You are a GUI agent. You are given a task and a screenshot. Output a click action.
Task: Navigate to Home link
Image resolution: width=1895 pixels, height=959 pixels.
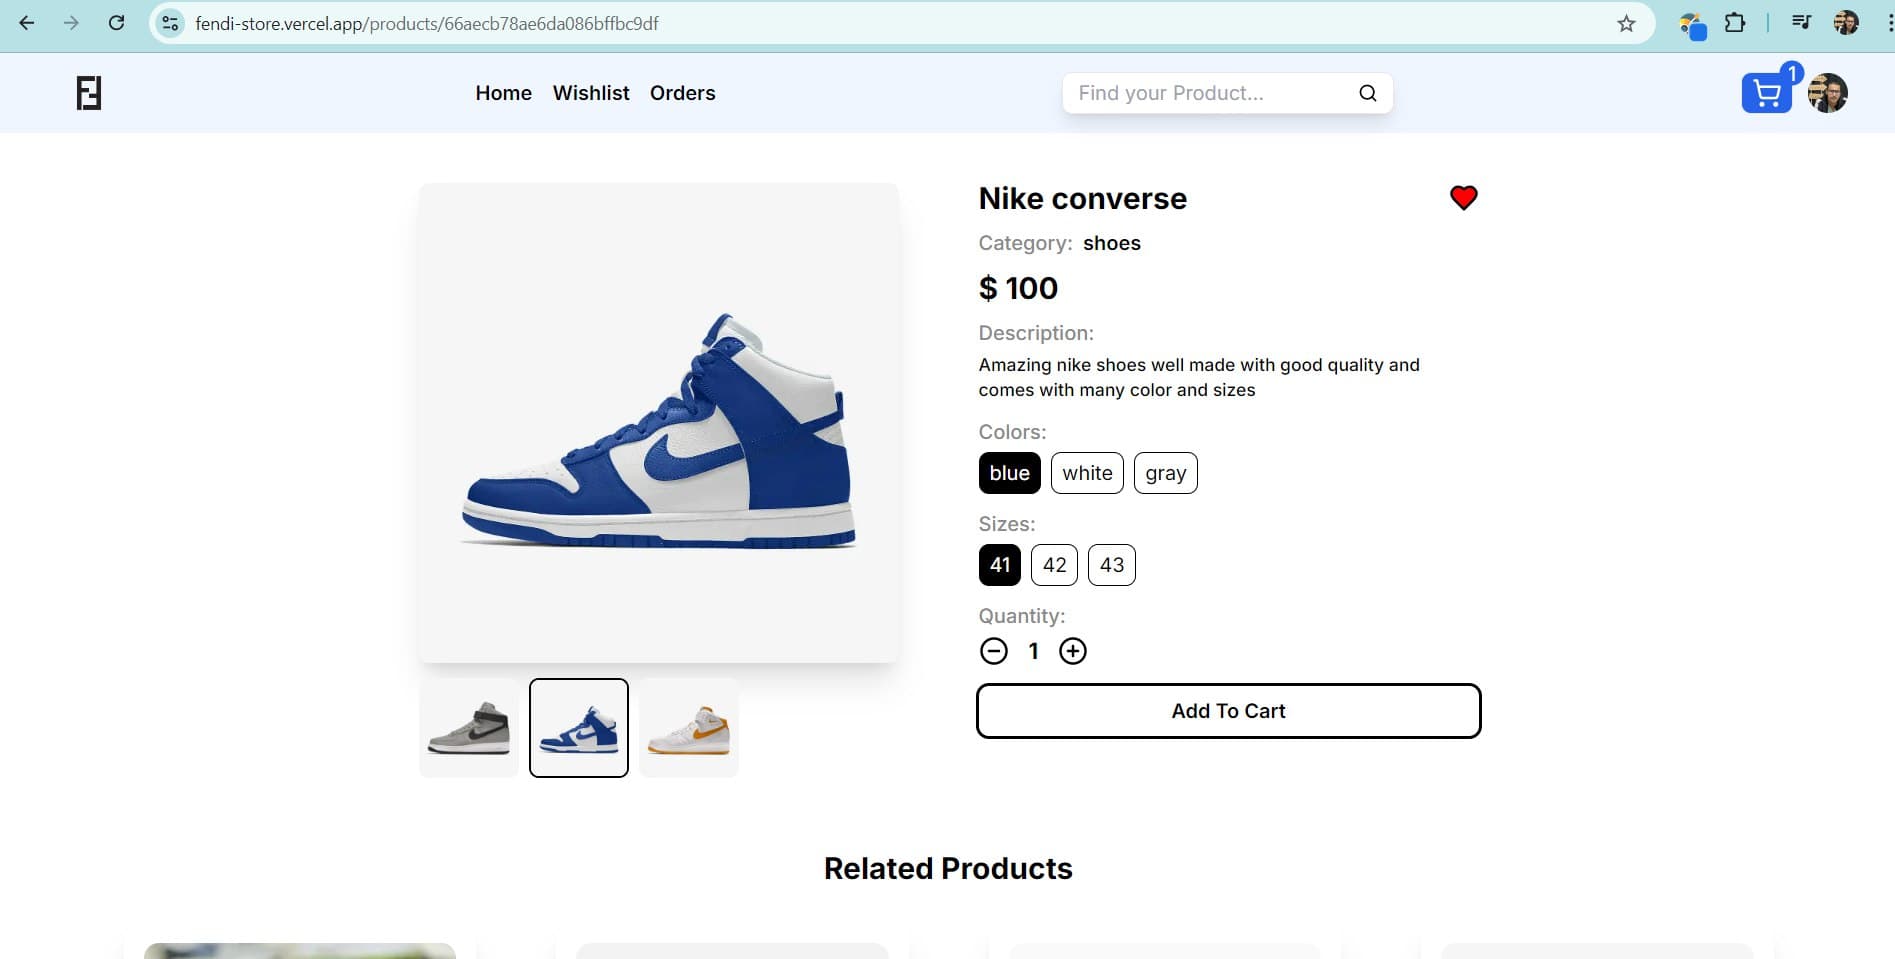(503, 93)
